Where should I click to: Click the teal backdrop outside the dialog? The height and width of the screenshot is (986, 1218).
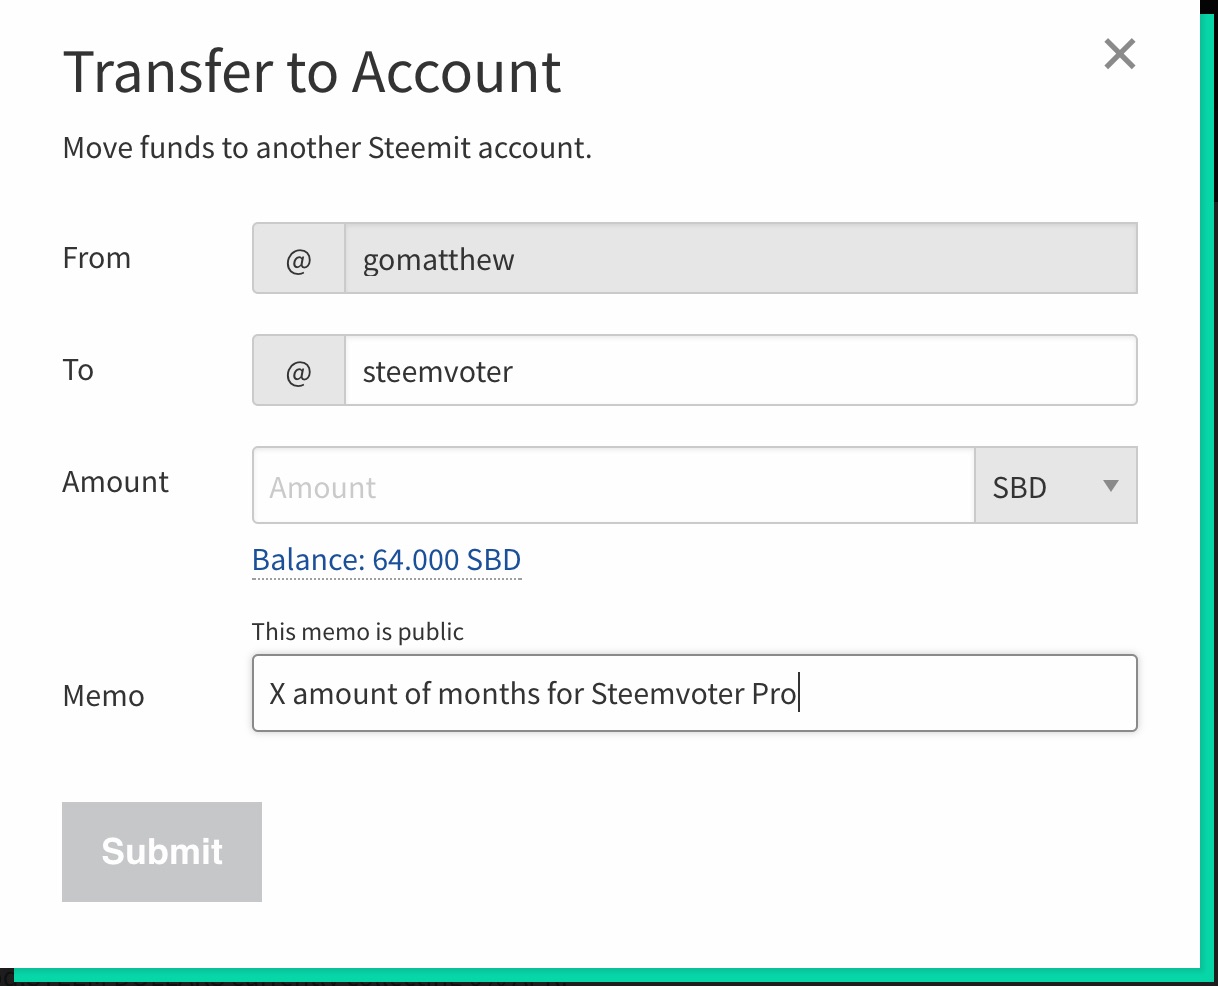1208,500
